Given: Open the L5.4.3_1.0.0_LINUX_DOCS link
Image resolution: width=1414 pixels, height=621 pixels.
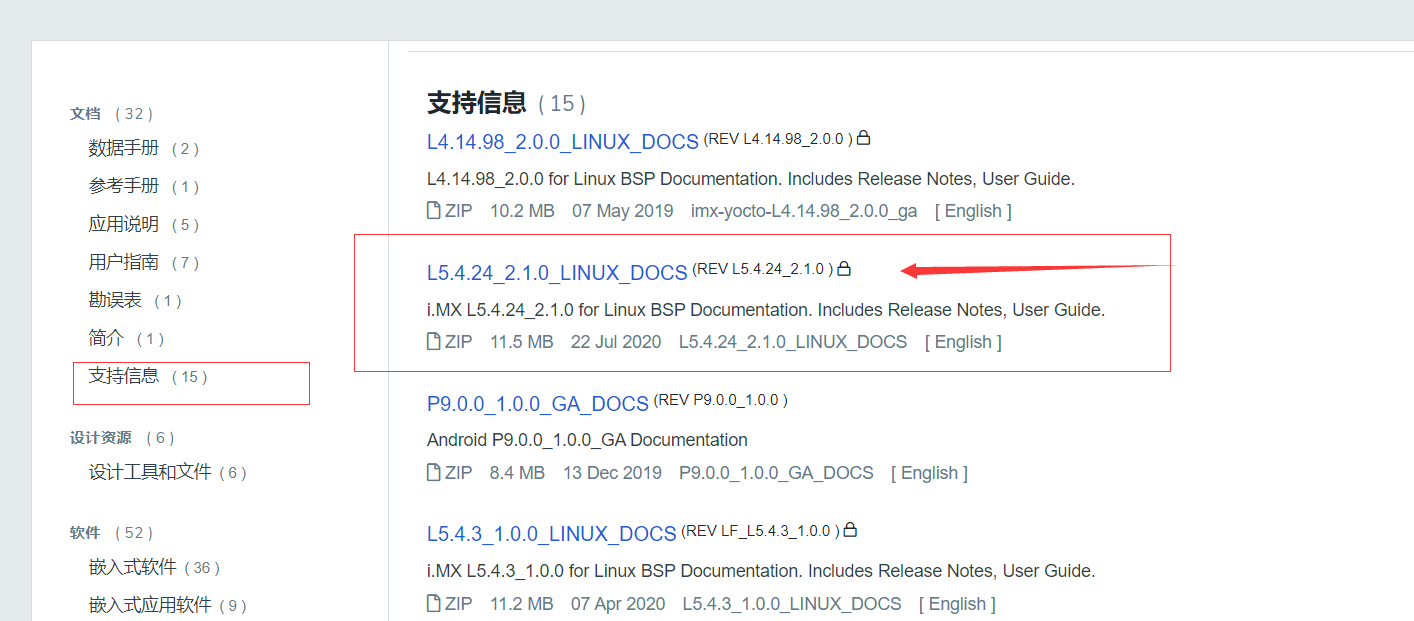Looking at the screenshot, I should click(550, 534).
